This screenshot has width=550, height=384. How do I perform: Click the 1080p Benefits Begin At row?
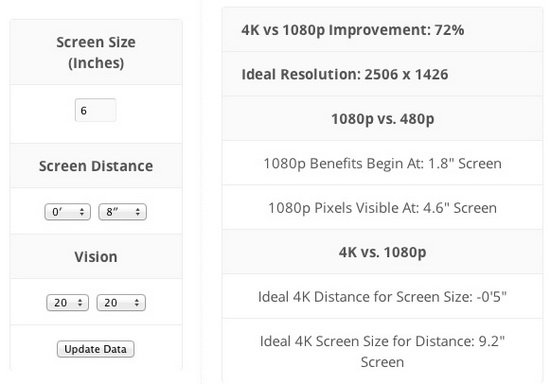pos(382,163)
